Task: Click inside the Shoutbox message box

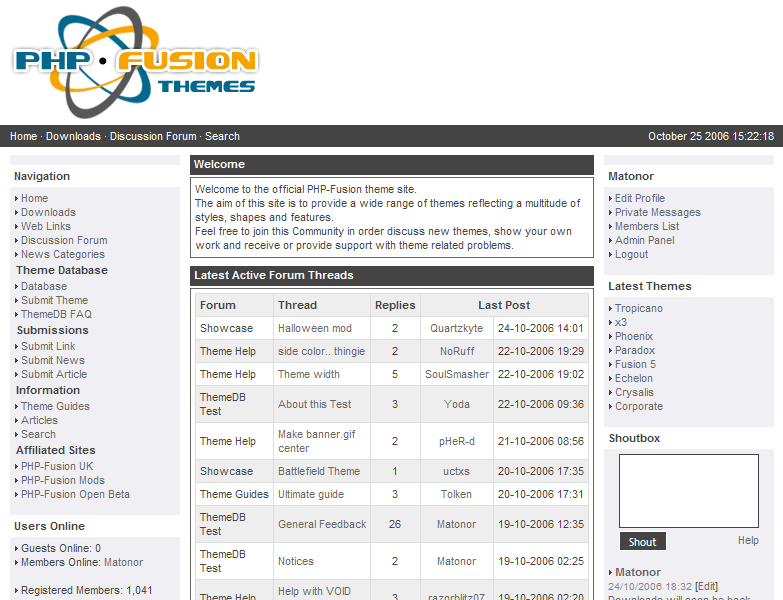Action: [x=689, y=491]
